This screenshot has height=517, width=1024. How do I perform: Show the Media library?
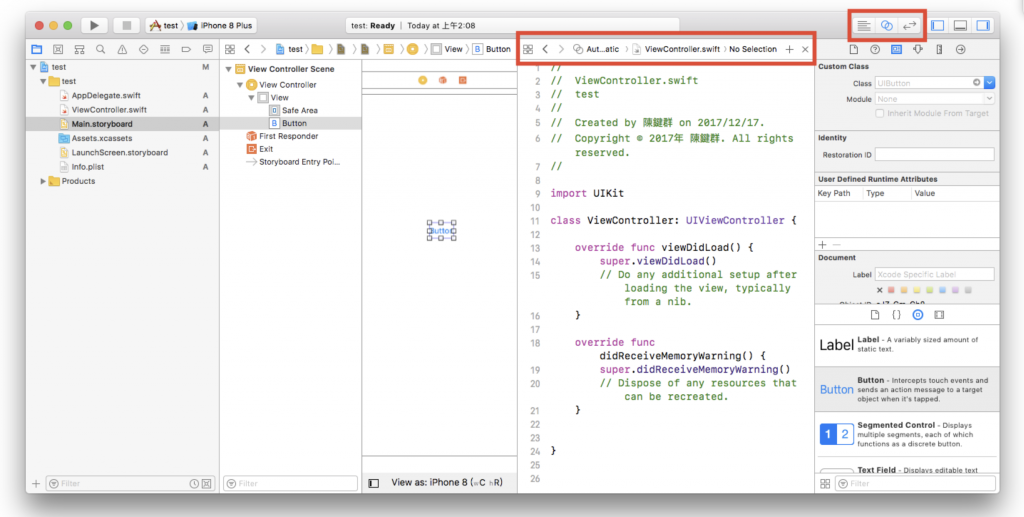(x=939, y=315)
